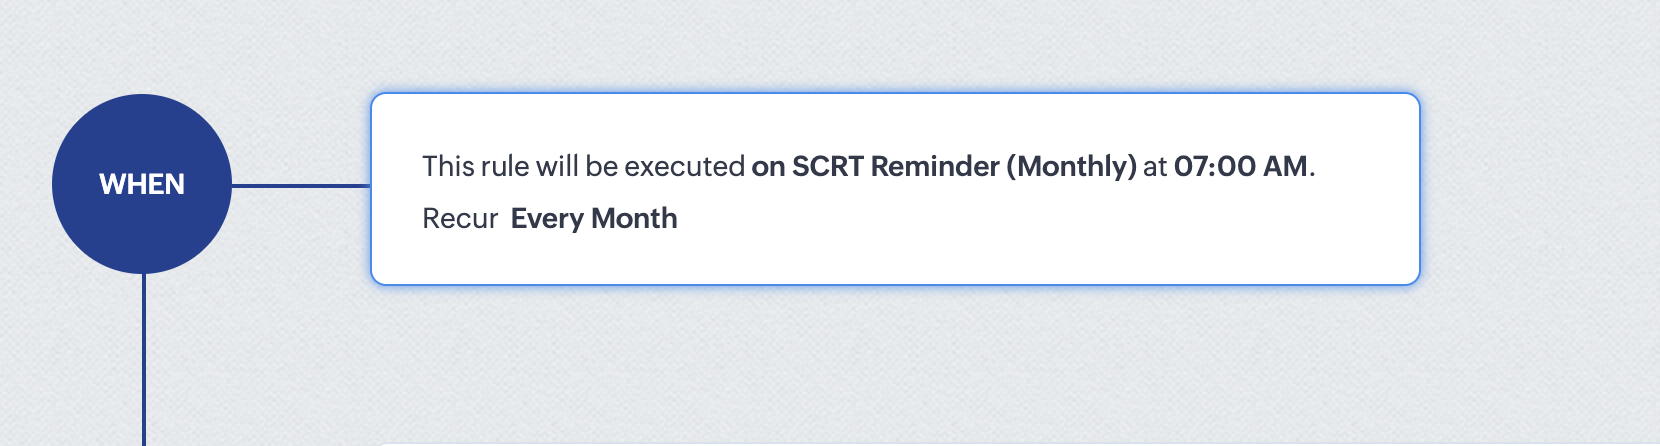
Task: Click empty space right of Every Month
Action: tap(1000, 219)
